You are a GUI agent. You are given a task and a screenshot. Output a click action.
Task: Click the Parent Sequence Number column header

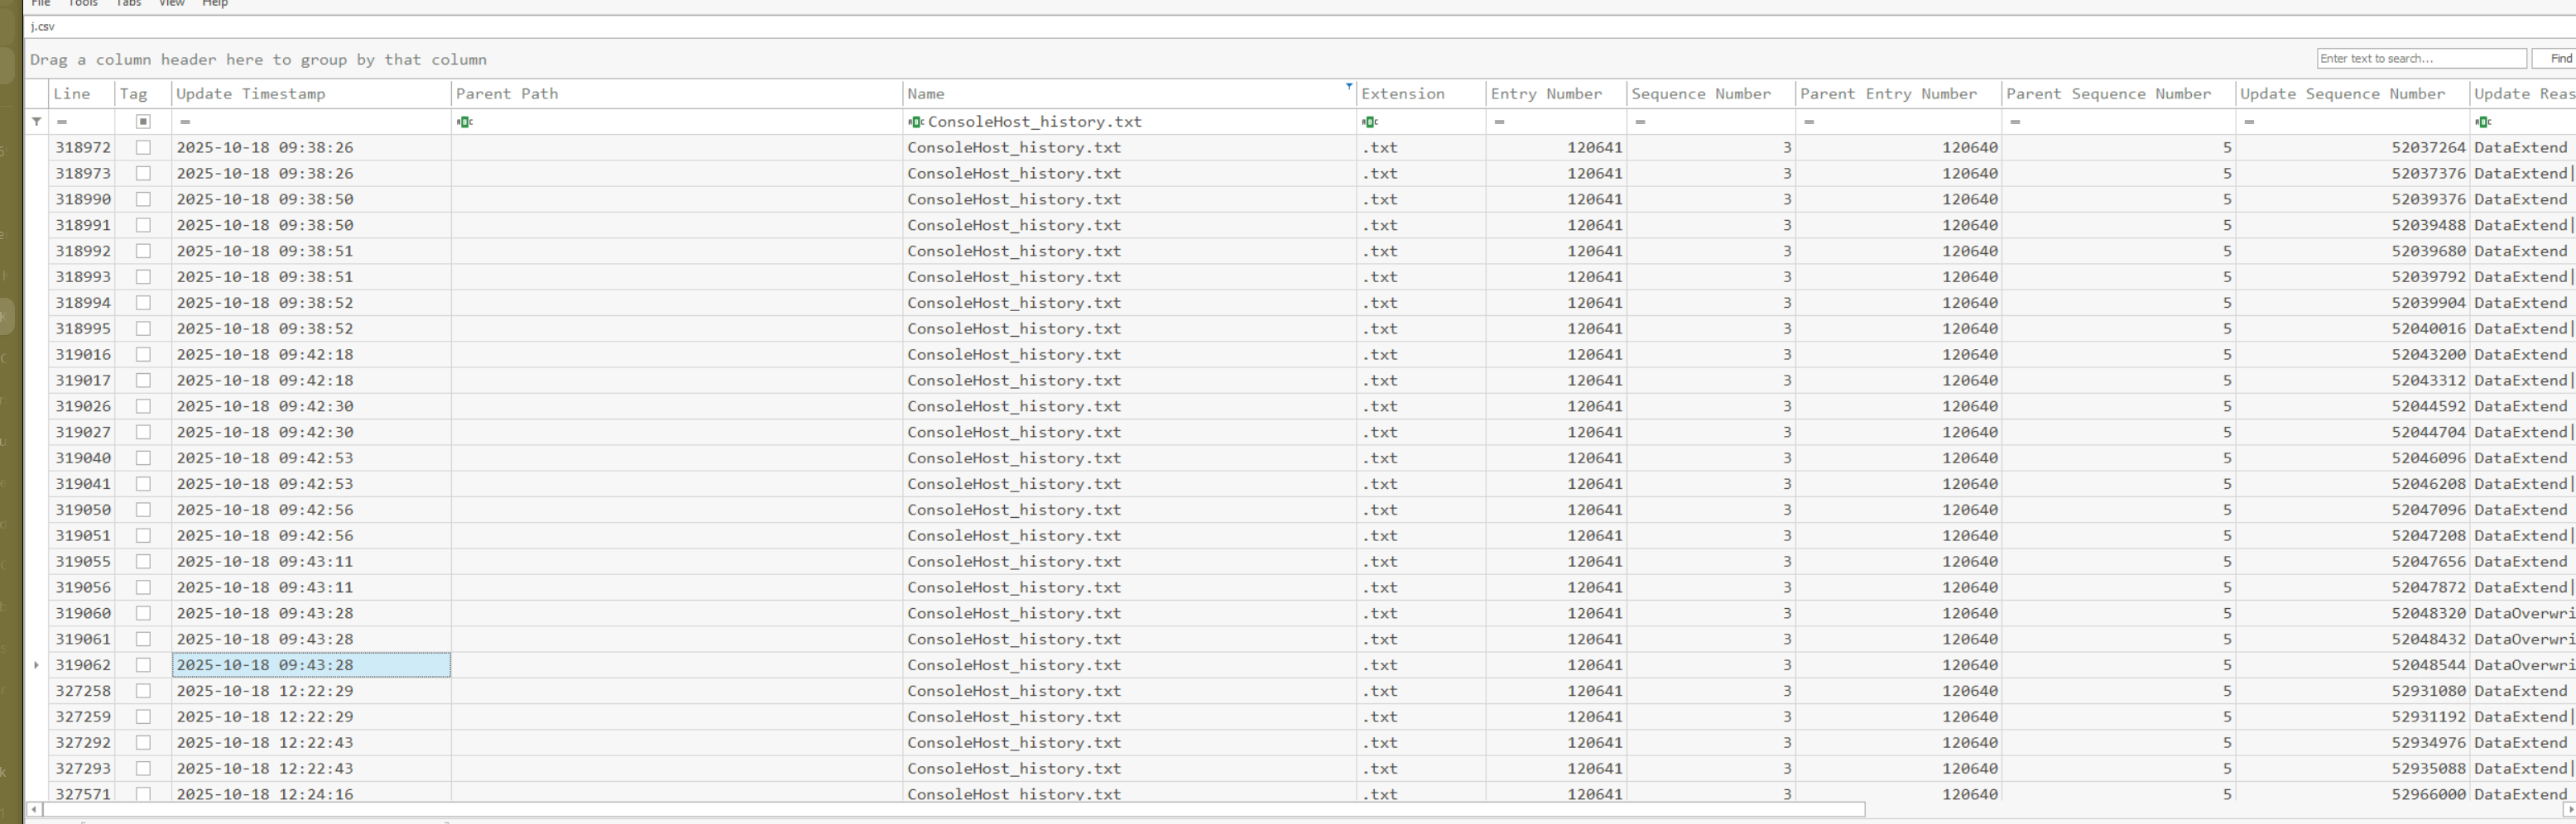[x=2118, y=94]
